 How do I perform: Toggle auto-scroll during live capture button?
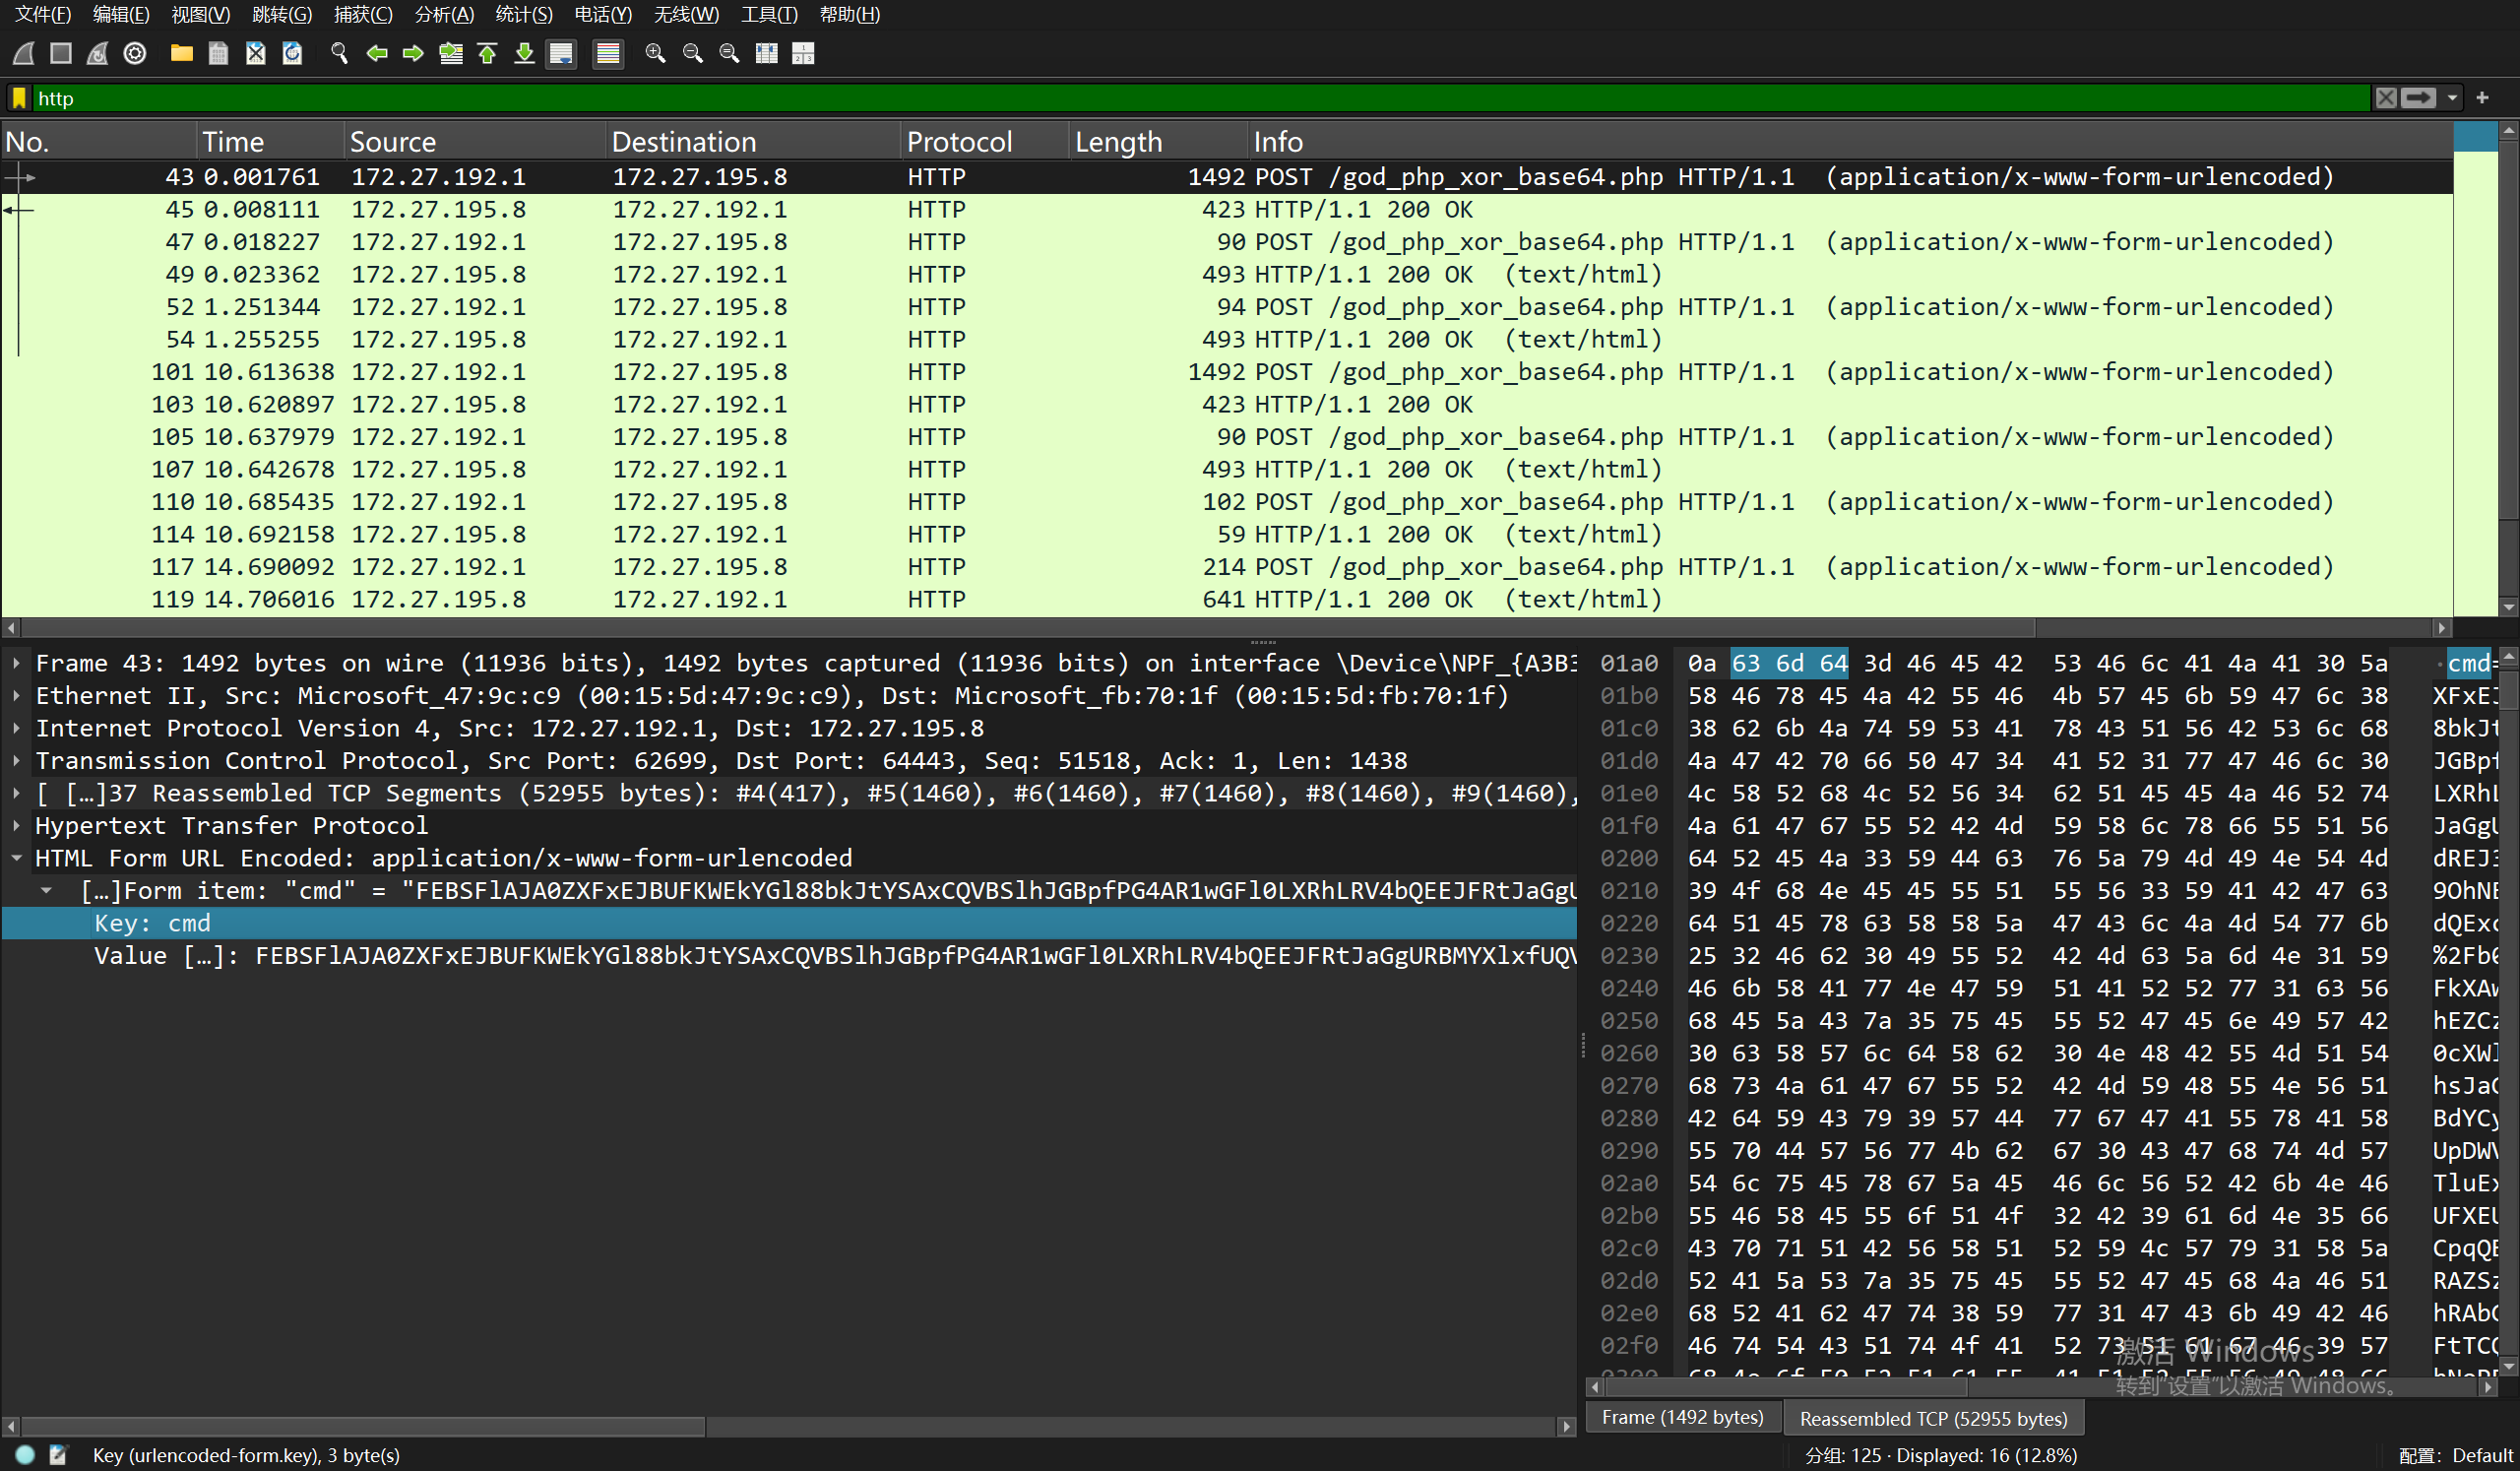point(562,53)
